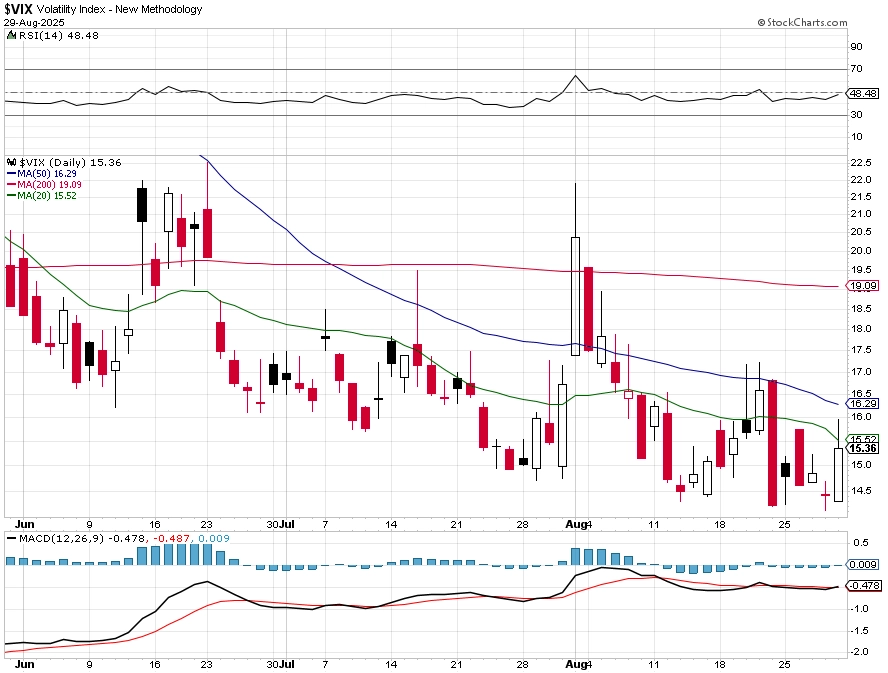Viewport: 888px width, 673px height.
Task: Click the red MA(200) legend label
Action: (49, 185)
